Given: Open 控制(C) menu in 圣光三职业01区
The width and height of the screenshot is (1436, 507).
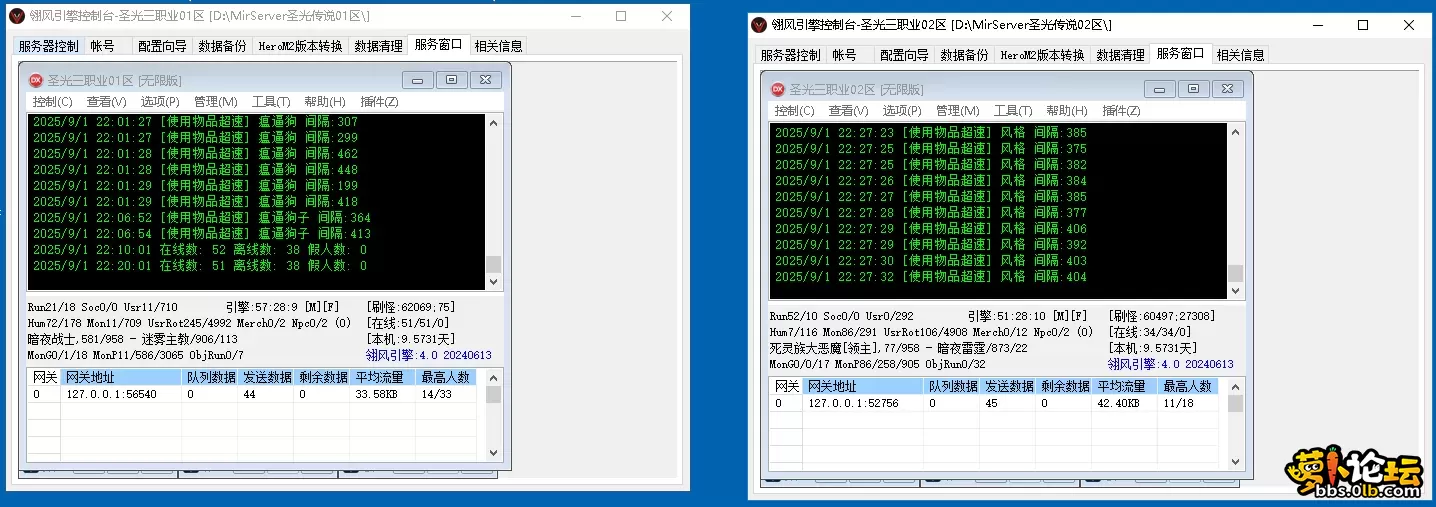Looking at the screenshot, I should [53, 102].
